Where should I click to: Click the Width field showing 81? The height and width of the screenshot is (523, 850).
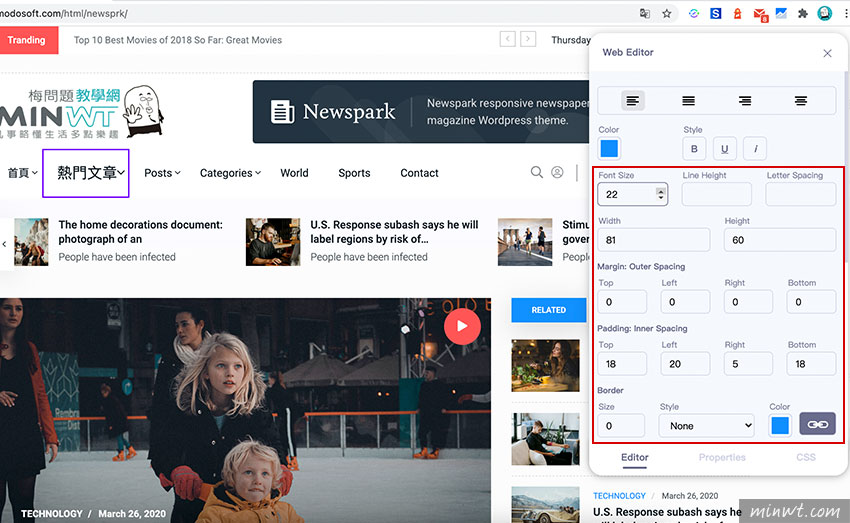click(x=654, y=240)
